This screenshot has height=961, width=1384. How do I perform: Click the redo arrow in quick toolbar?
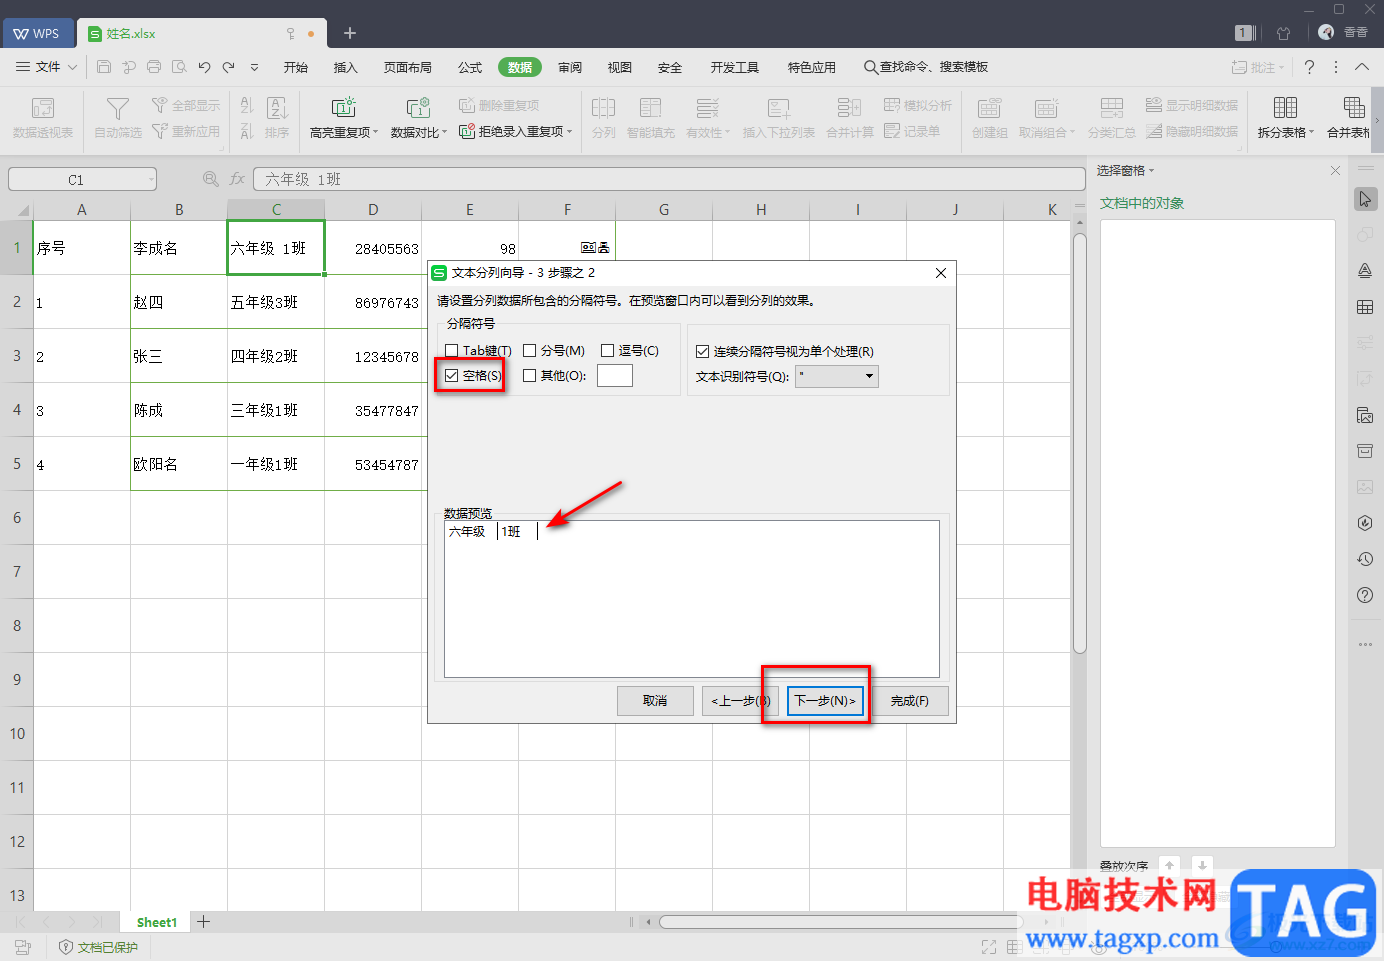point(229,67)
